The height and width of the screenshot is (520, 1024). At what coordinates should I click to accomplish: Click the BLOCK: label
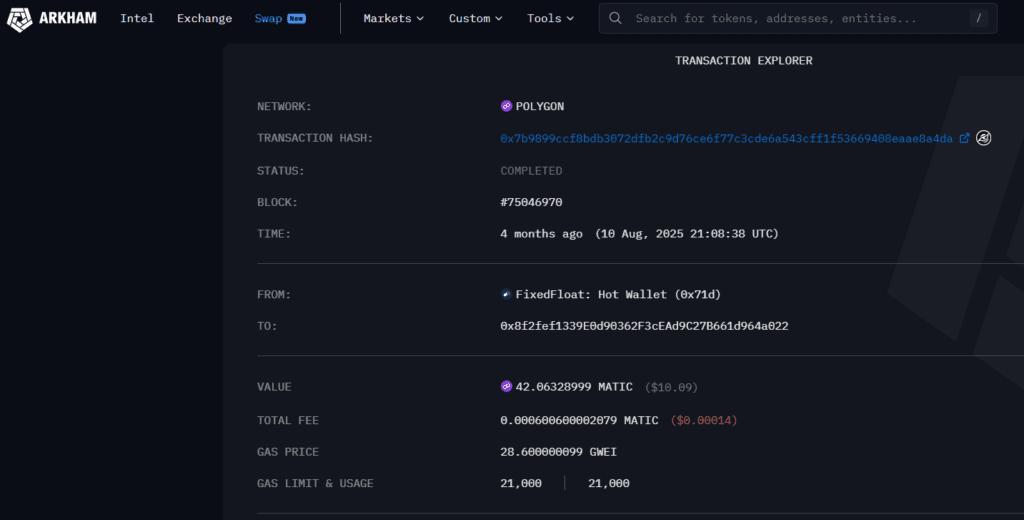click(x=278, y=202)
